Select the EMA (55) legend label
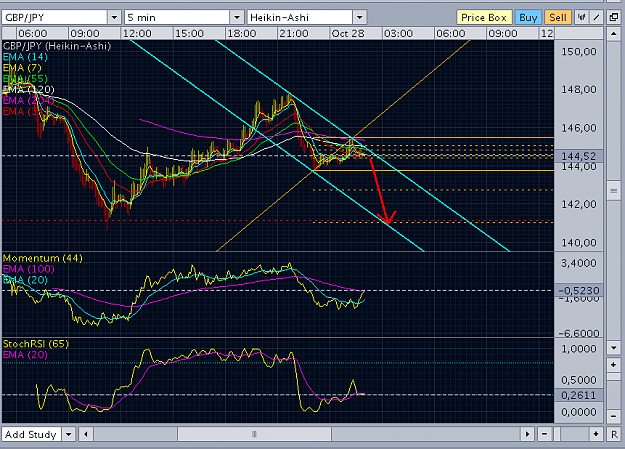 pyautogui.click(x=26, y=79)
